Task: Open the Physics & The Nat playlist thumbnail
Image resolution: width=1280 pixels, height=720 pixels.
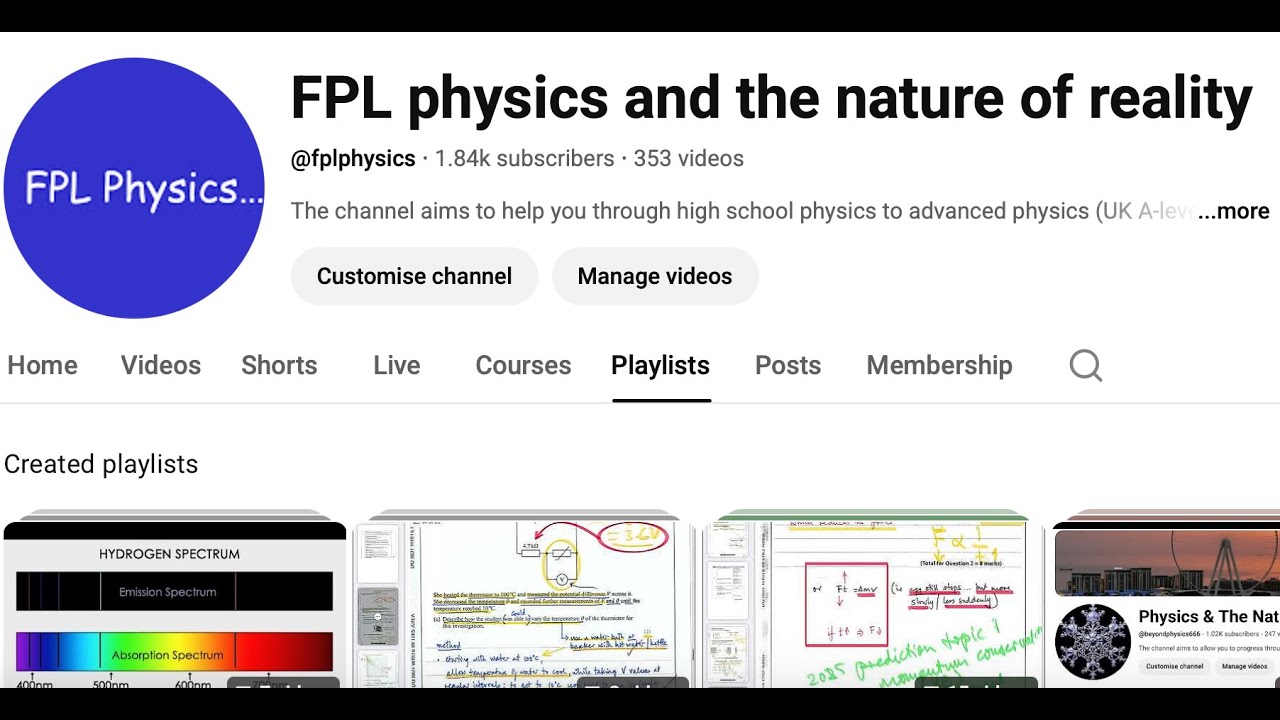Action: 1166,604
